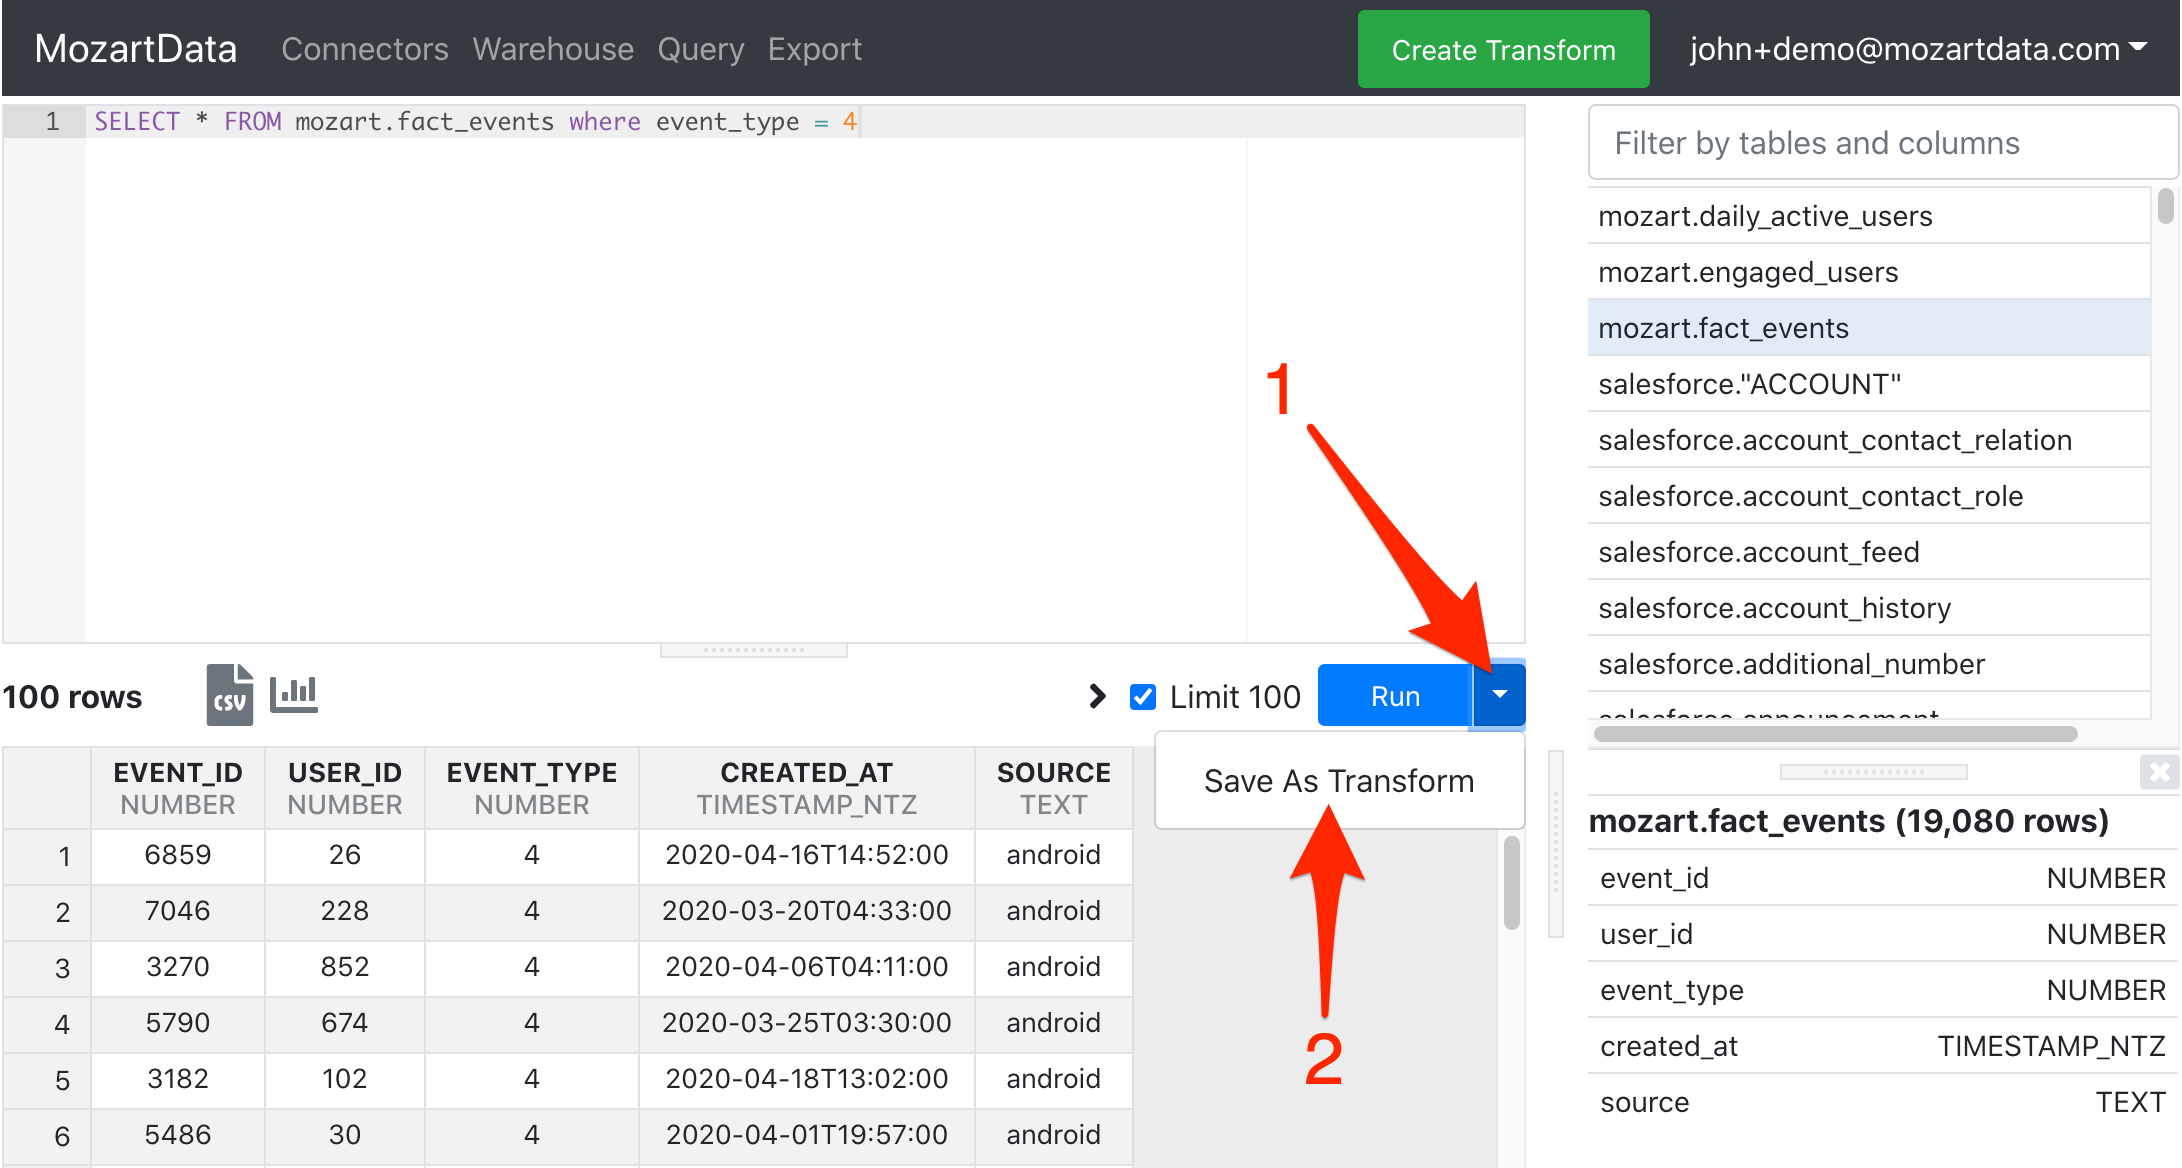Download results as CSV file icon
Screen dimensions: 2182x1168
[229, 695]
